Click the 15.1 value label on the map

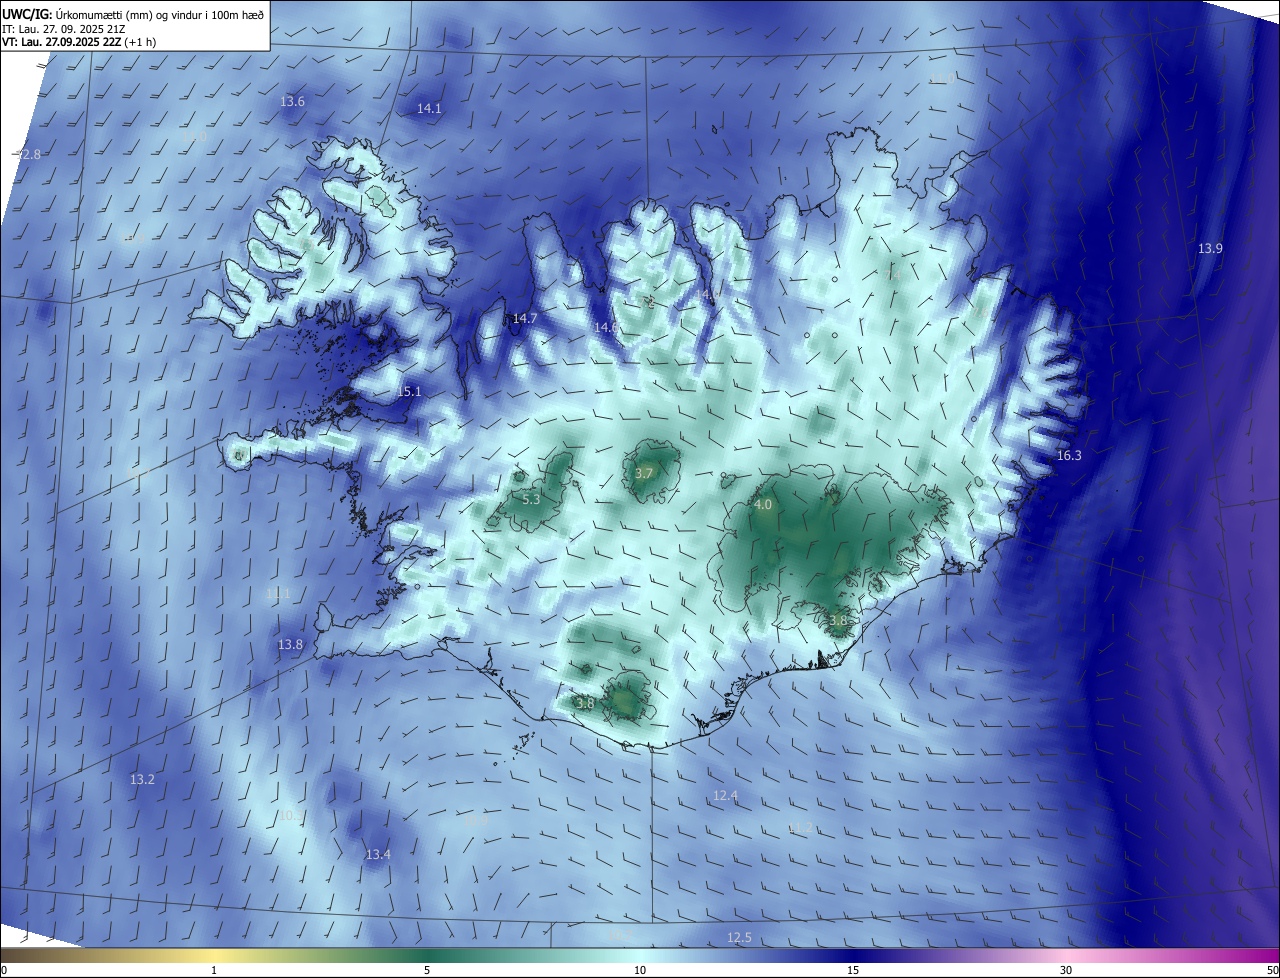pos(409,392)
